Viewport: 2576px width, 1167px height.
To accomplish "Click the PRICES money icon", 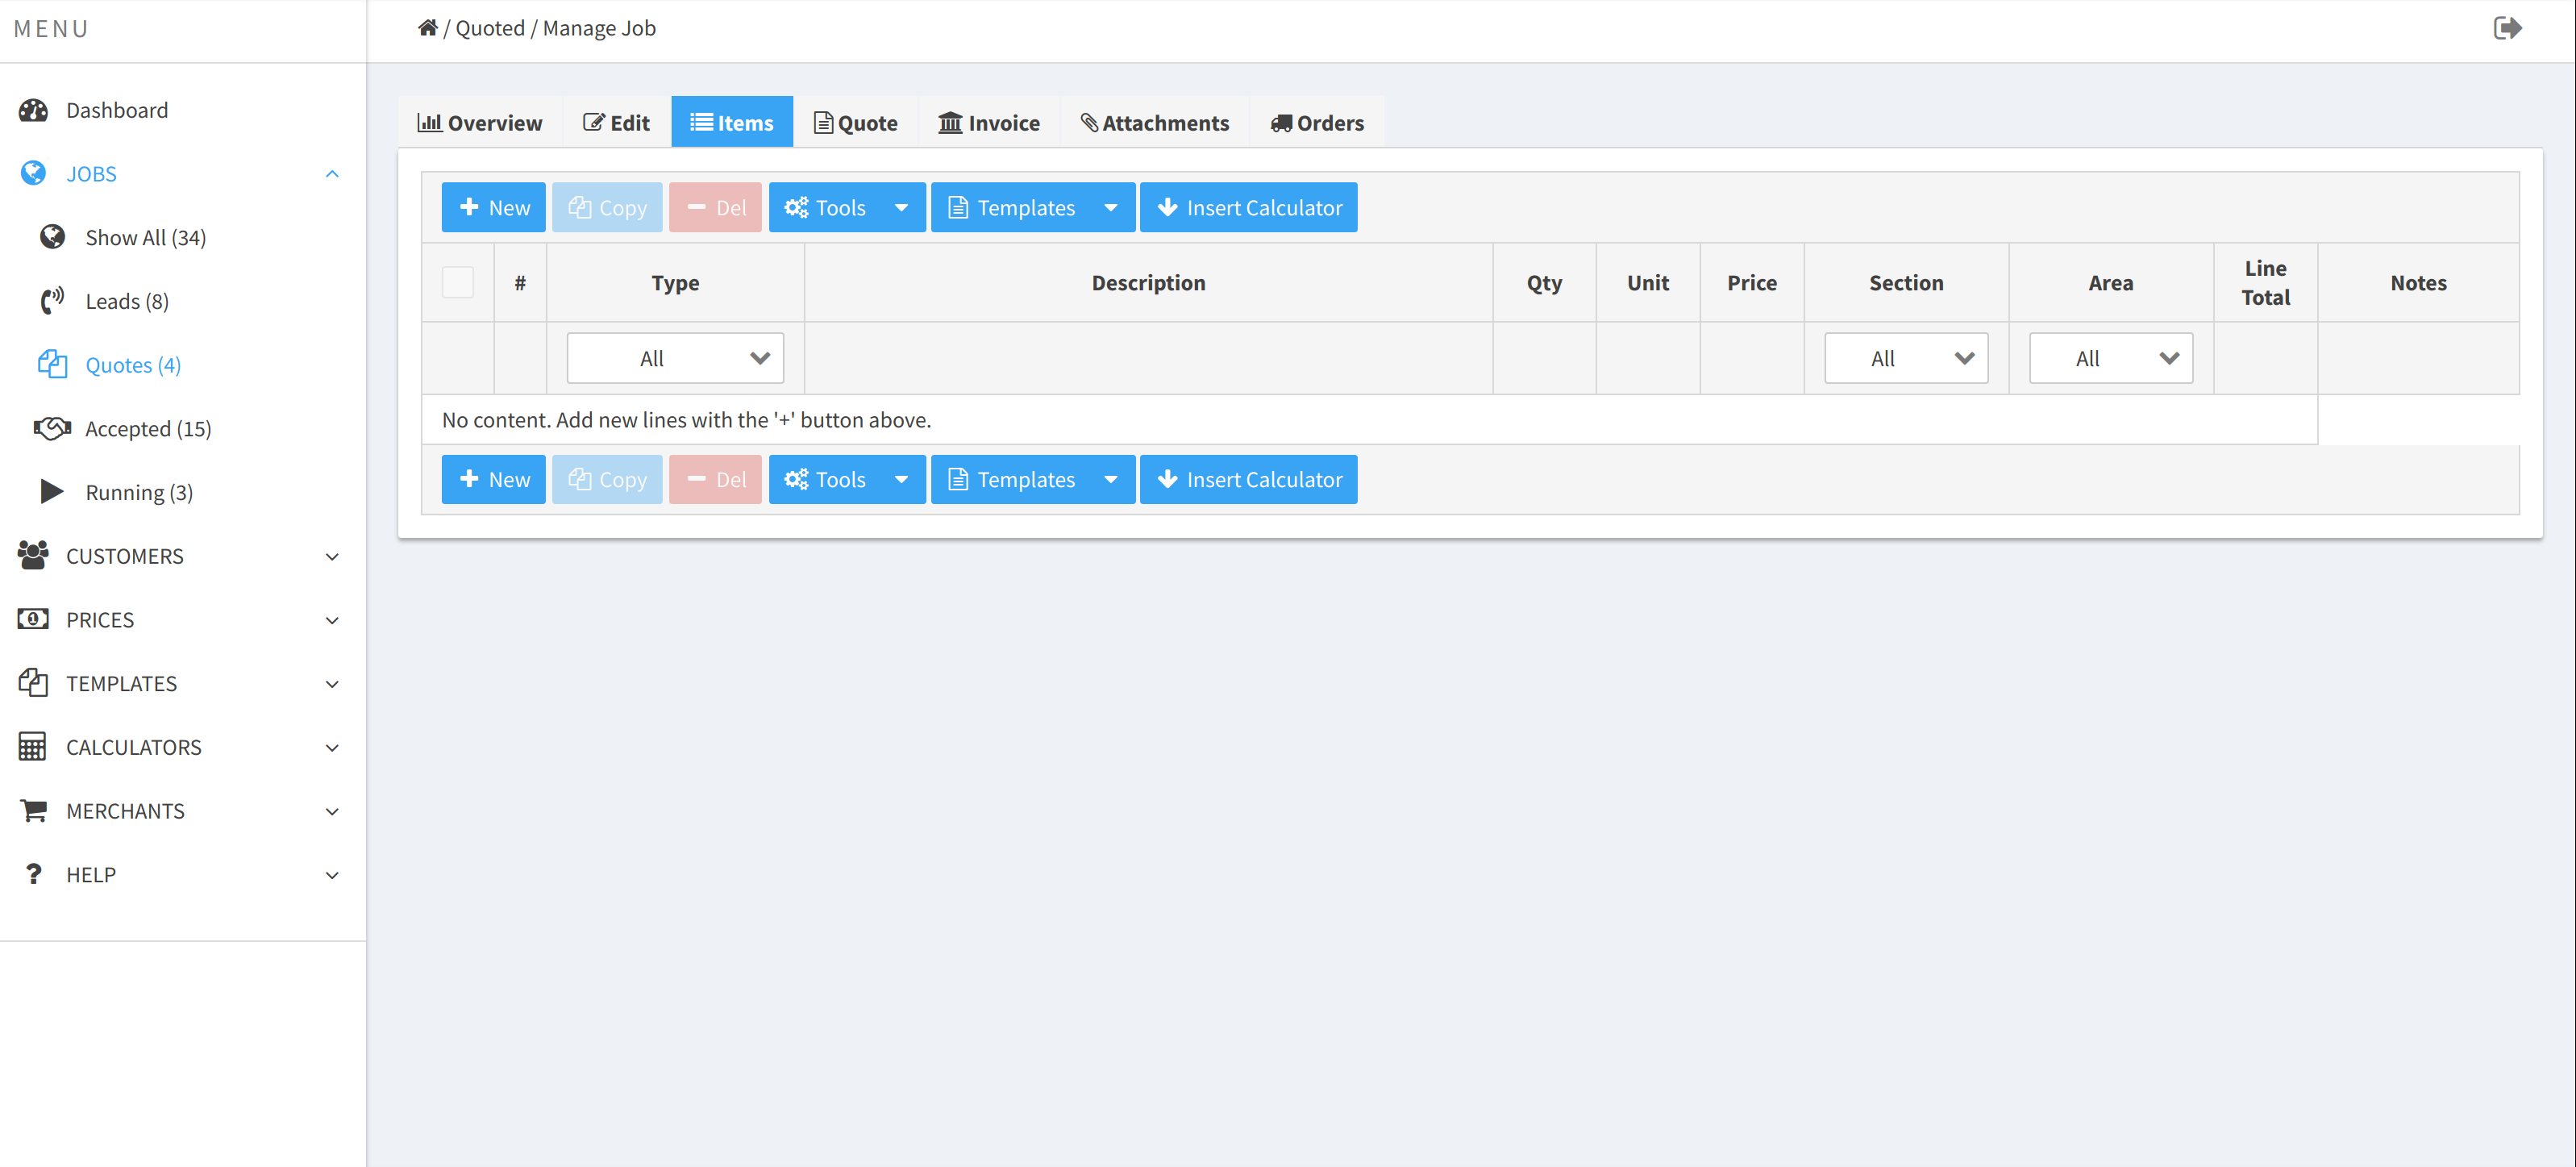I will (x=33, y=620).
